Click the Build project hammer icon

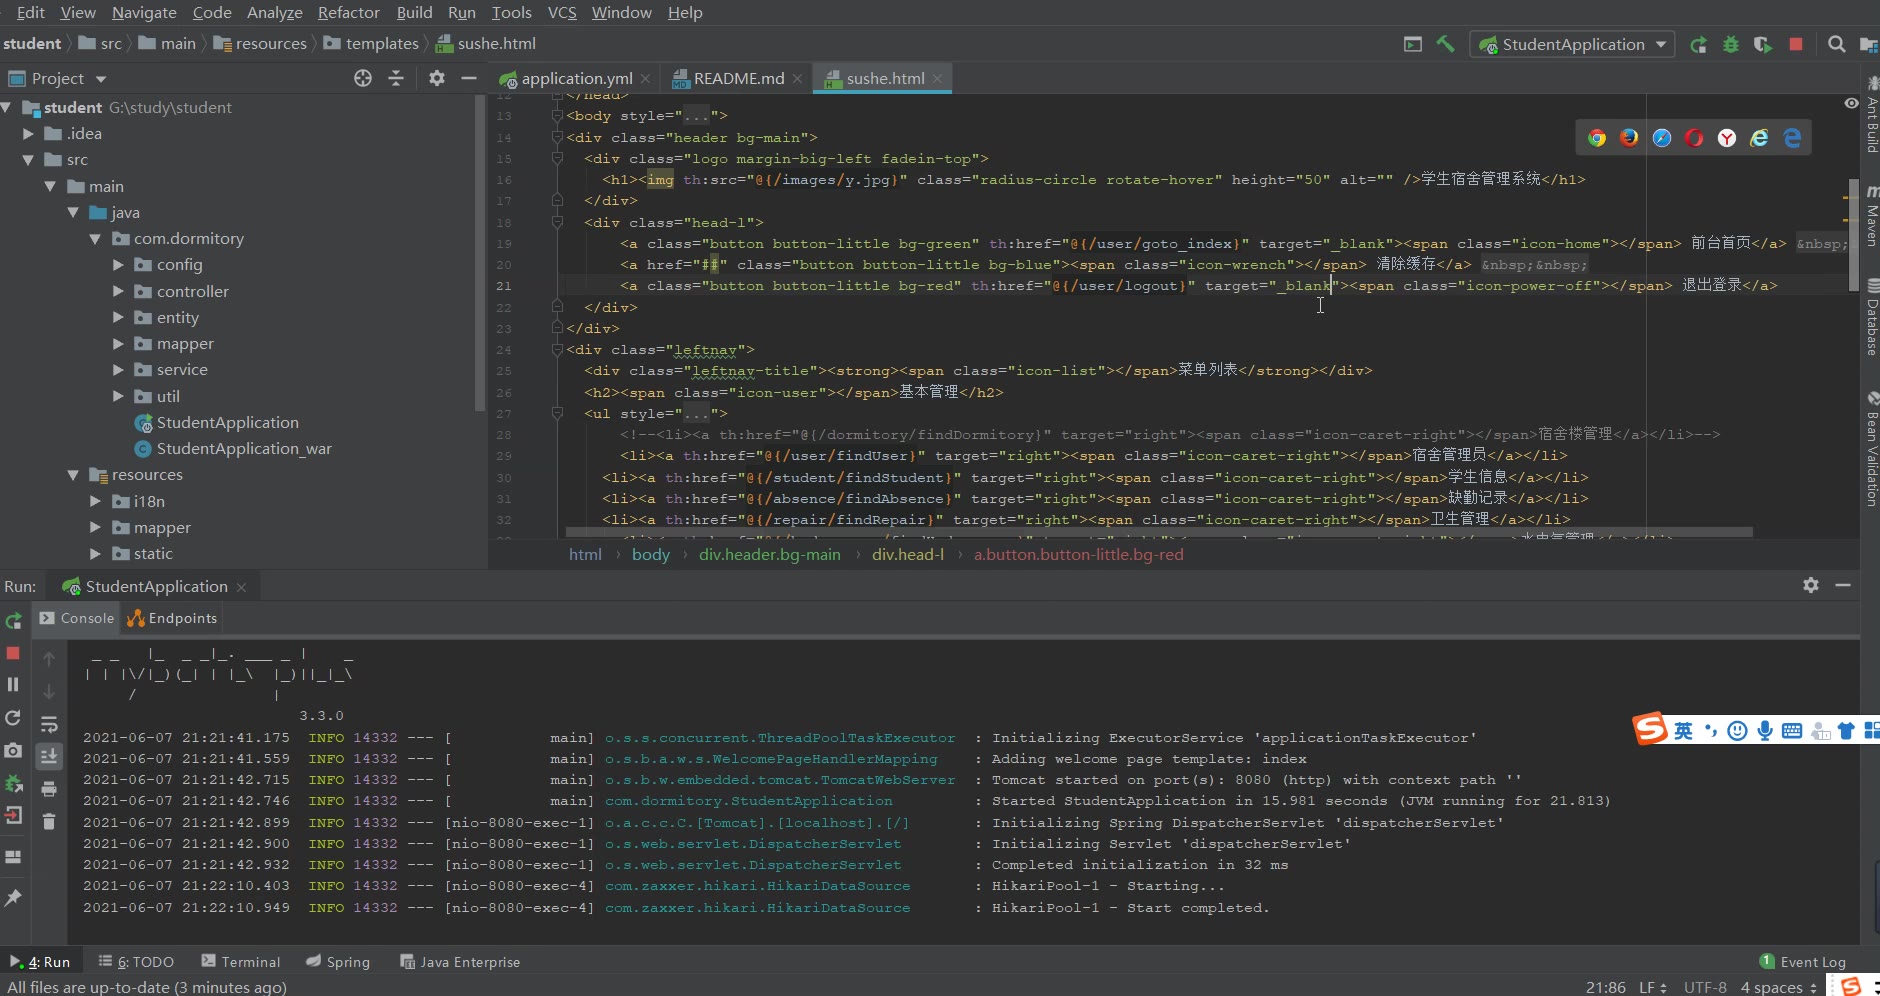(1445, 44)
